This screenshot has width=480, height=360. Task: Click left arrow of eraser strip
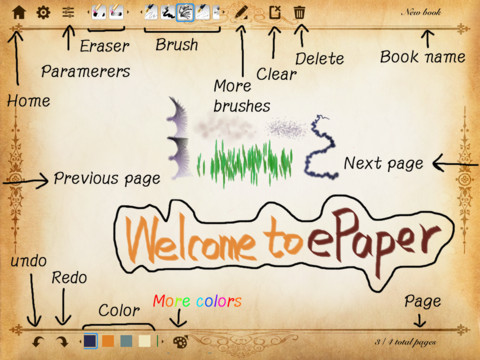click(x=89, y=13)
